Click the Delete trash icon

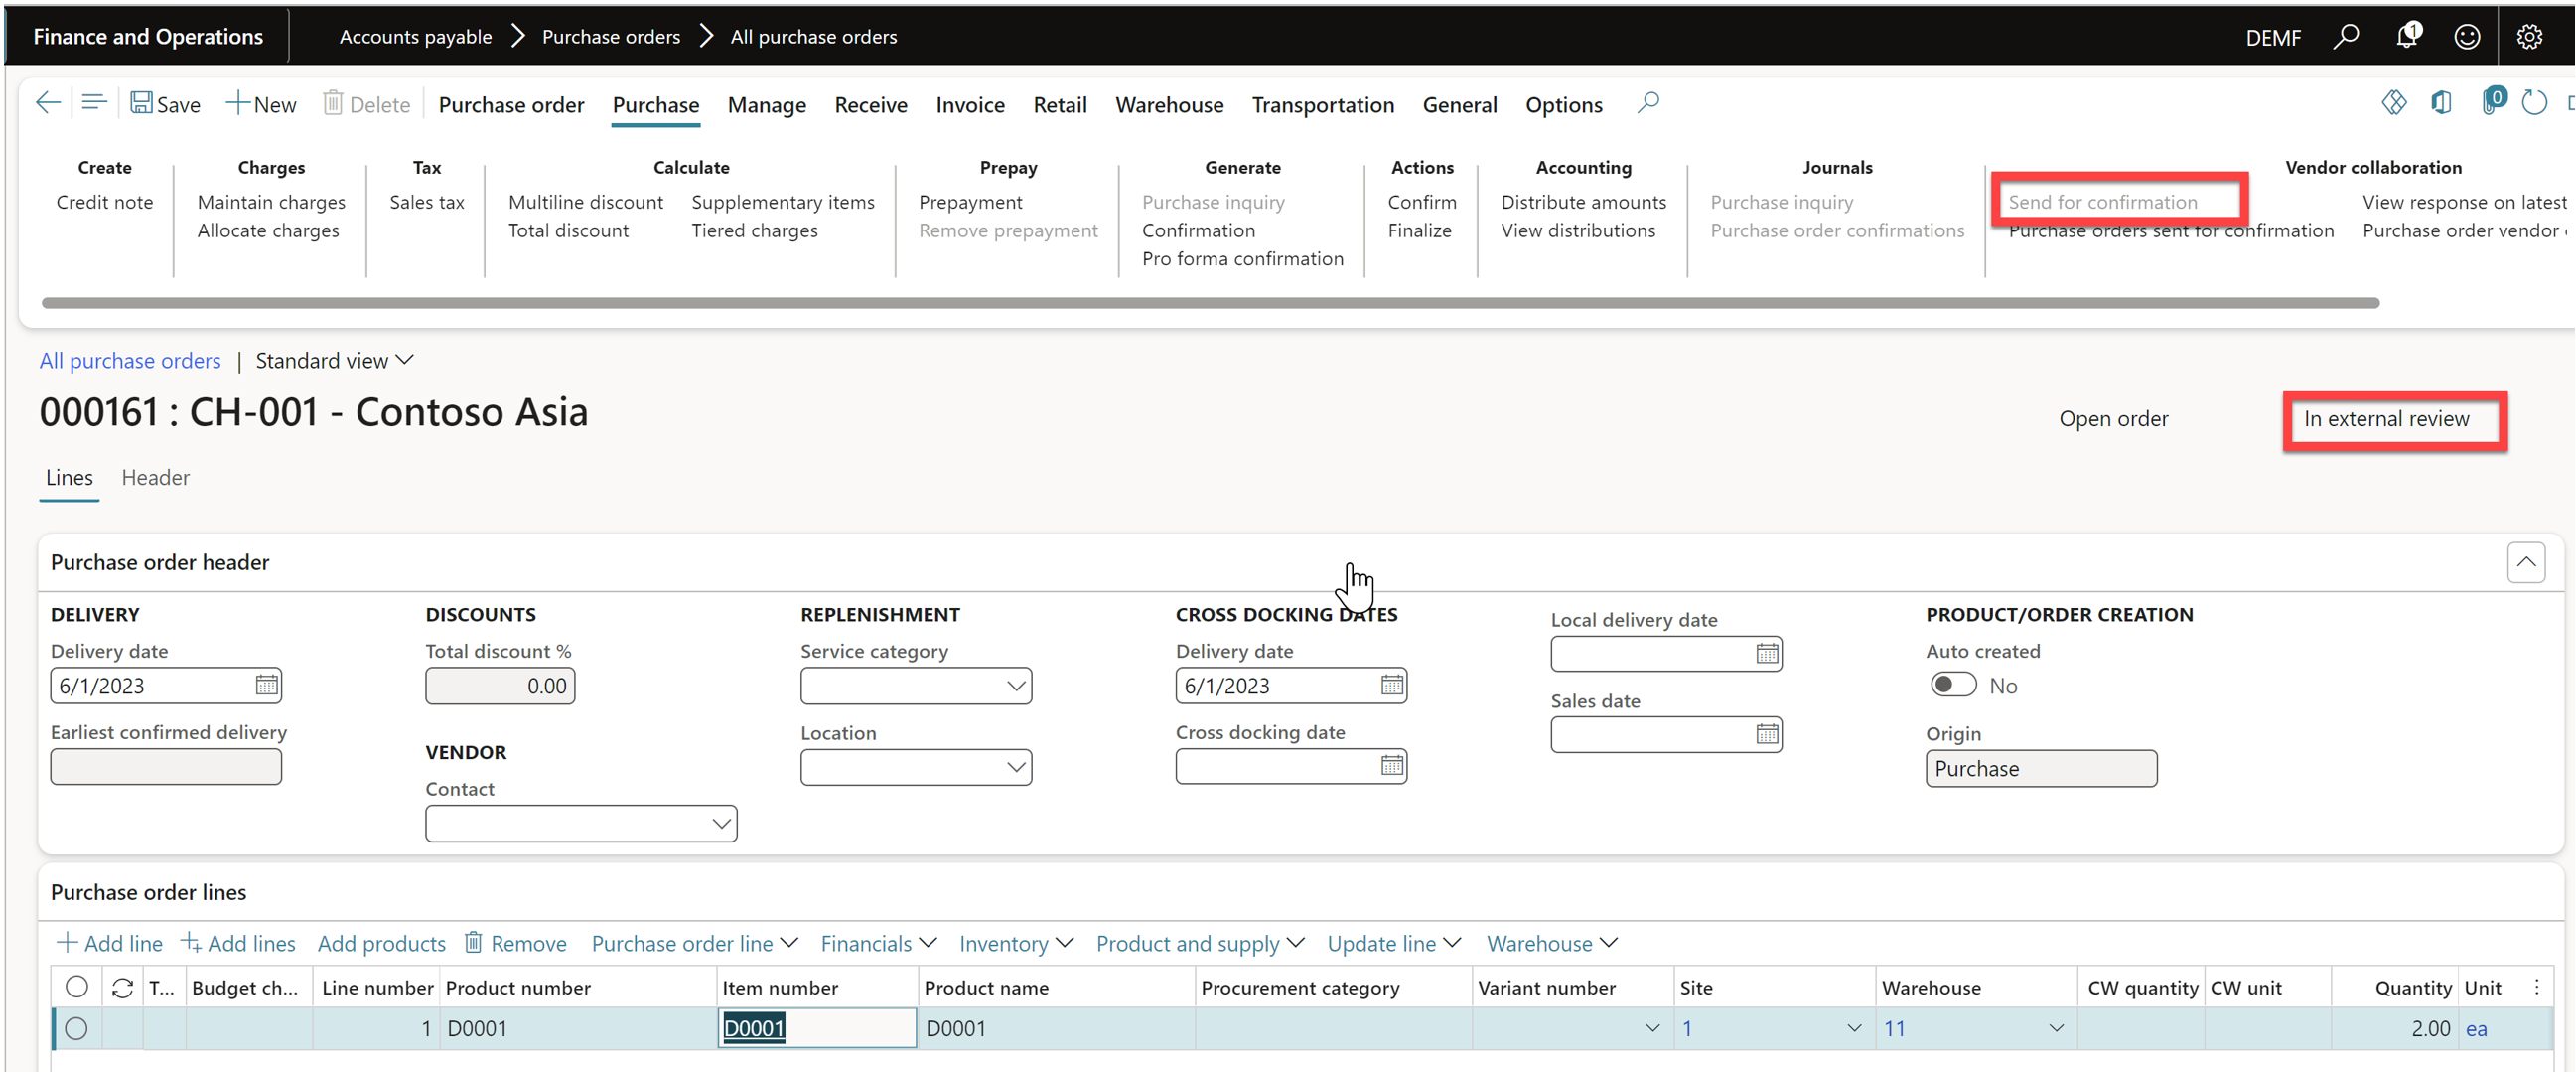click(333, 103)
